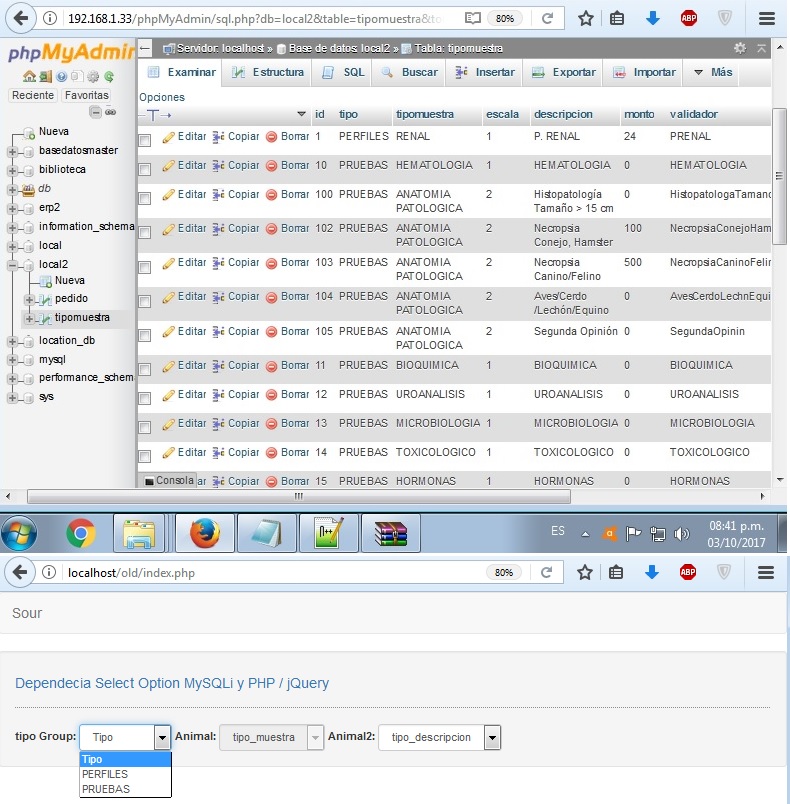790x804 pixels.
Task: Click the page settings gear icon in phpMyAdmin
Action: point(740,48)
